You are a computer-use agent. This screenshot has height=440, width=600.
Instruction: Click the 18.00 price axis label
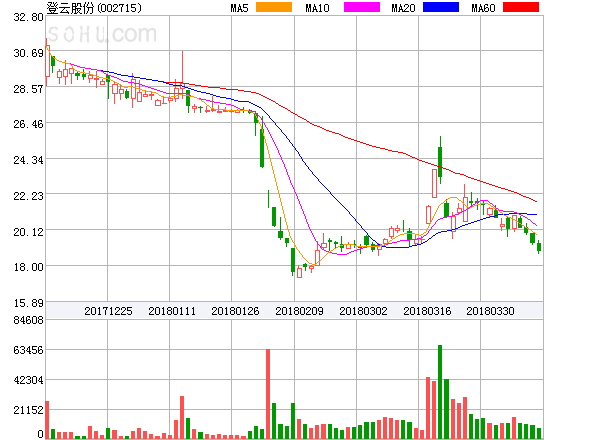(28, 267)
